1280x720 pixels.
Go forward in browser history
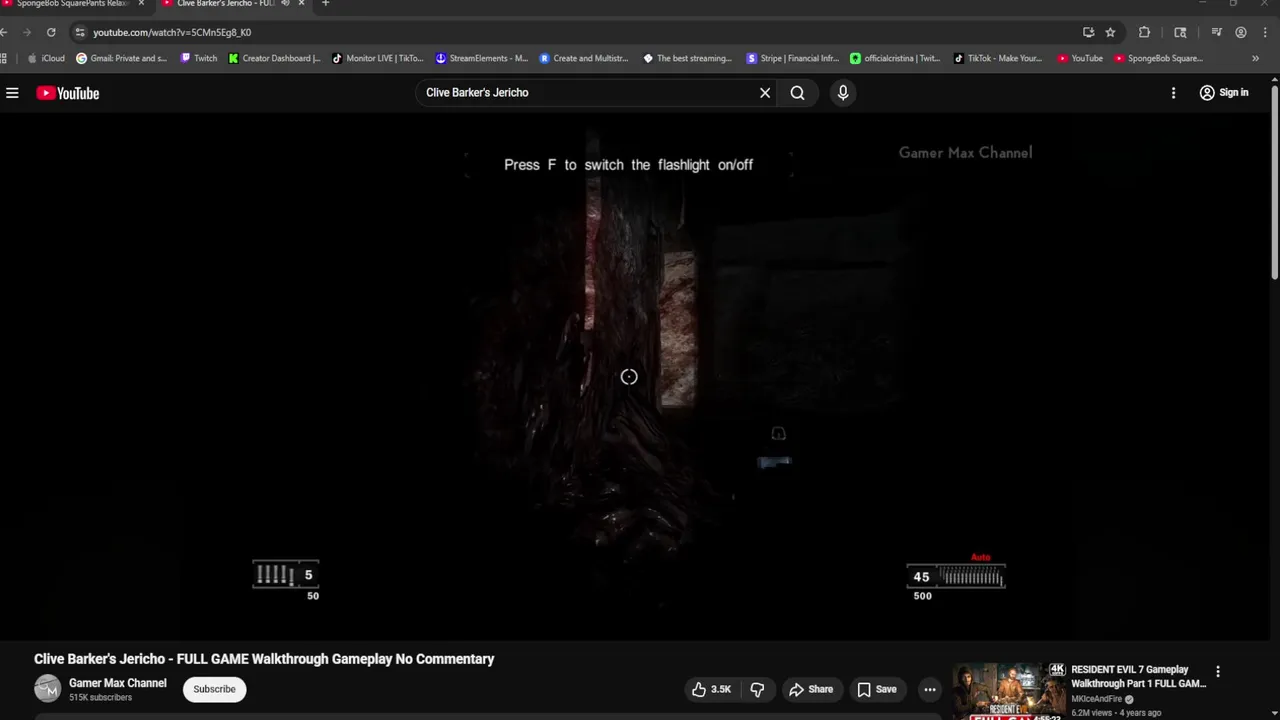[27, 32]
